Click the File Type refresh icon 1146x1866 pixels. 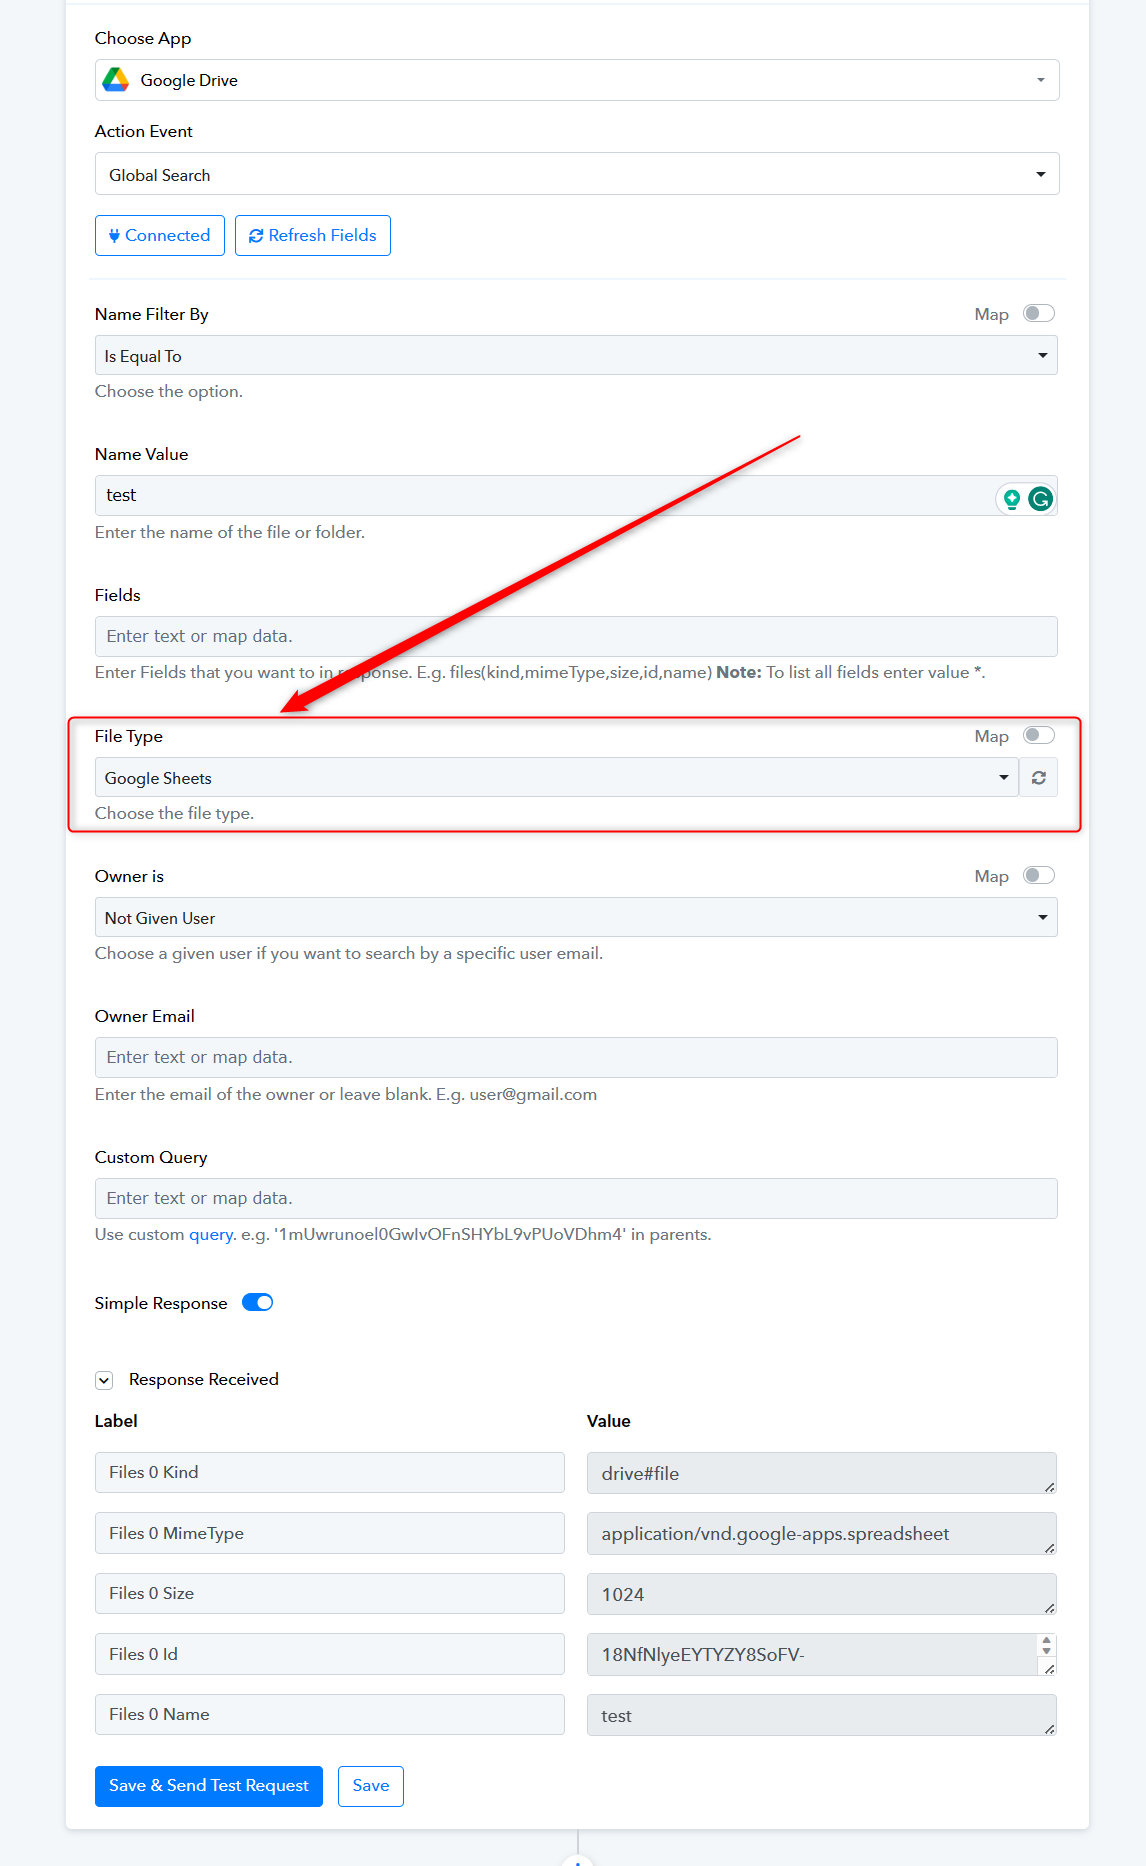[1039, 778]
